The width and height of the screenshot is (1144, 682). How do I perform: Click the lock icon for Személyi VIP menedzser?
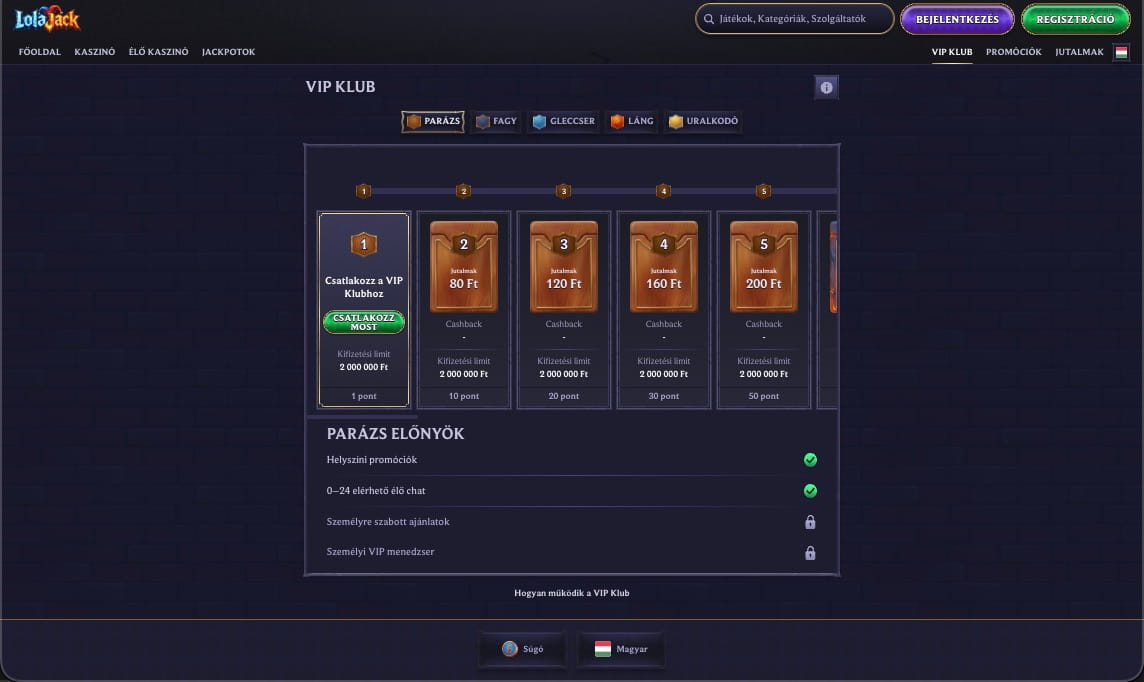[x=810, y=553]
